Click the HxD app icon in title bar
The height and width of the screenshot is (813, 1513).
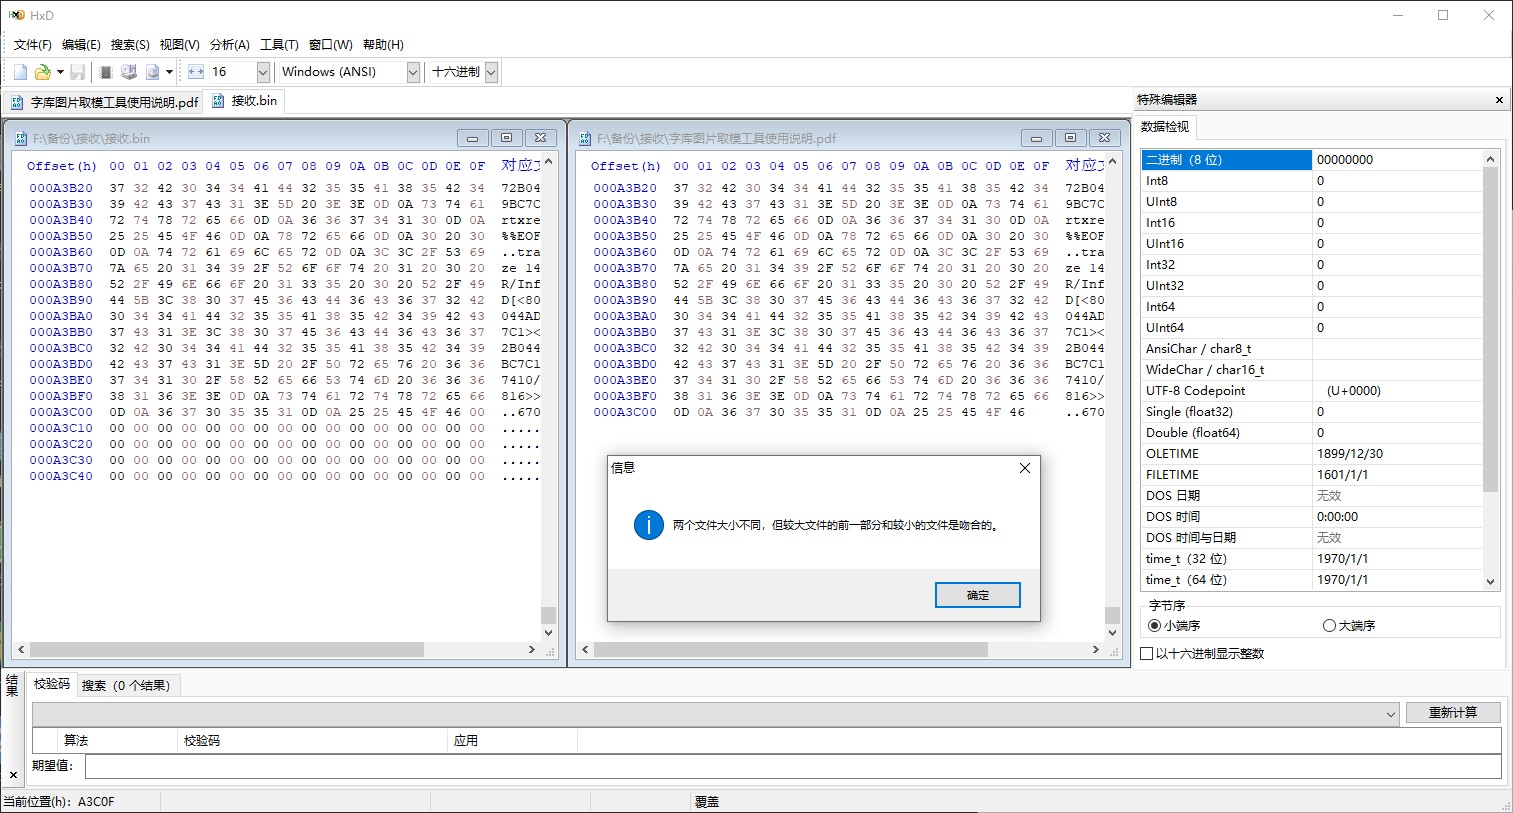[x=16, y=15]
